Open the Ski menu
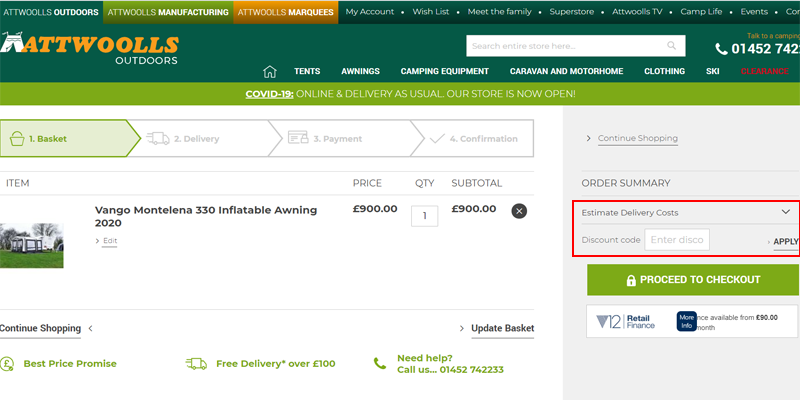Screen dimensions: 800x400 click(713, 71)
